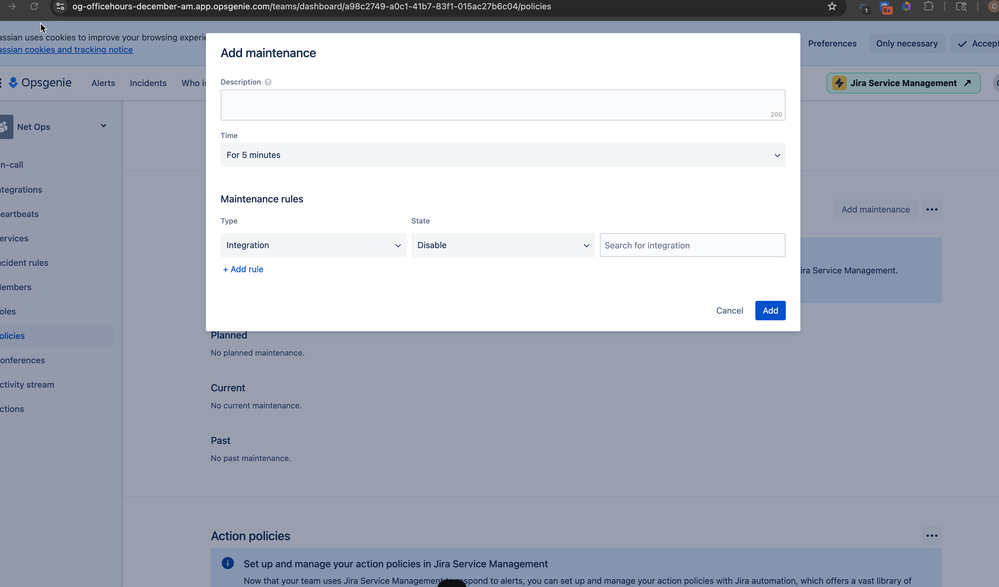Screen dimensions: 999x587
Task: Click the Net Ops team avatar icon
Action: point(5,127)
